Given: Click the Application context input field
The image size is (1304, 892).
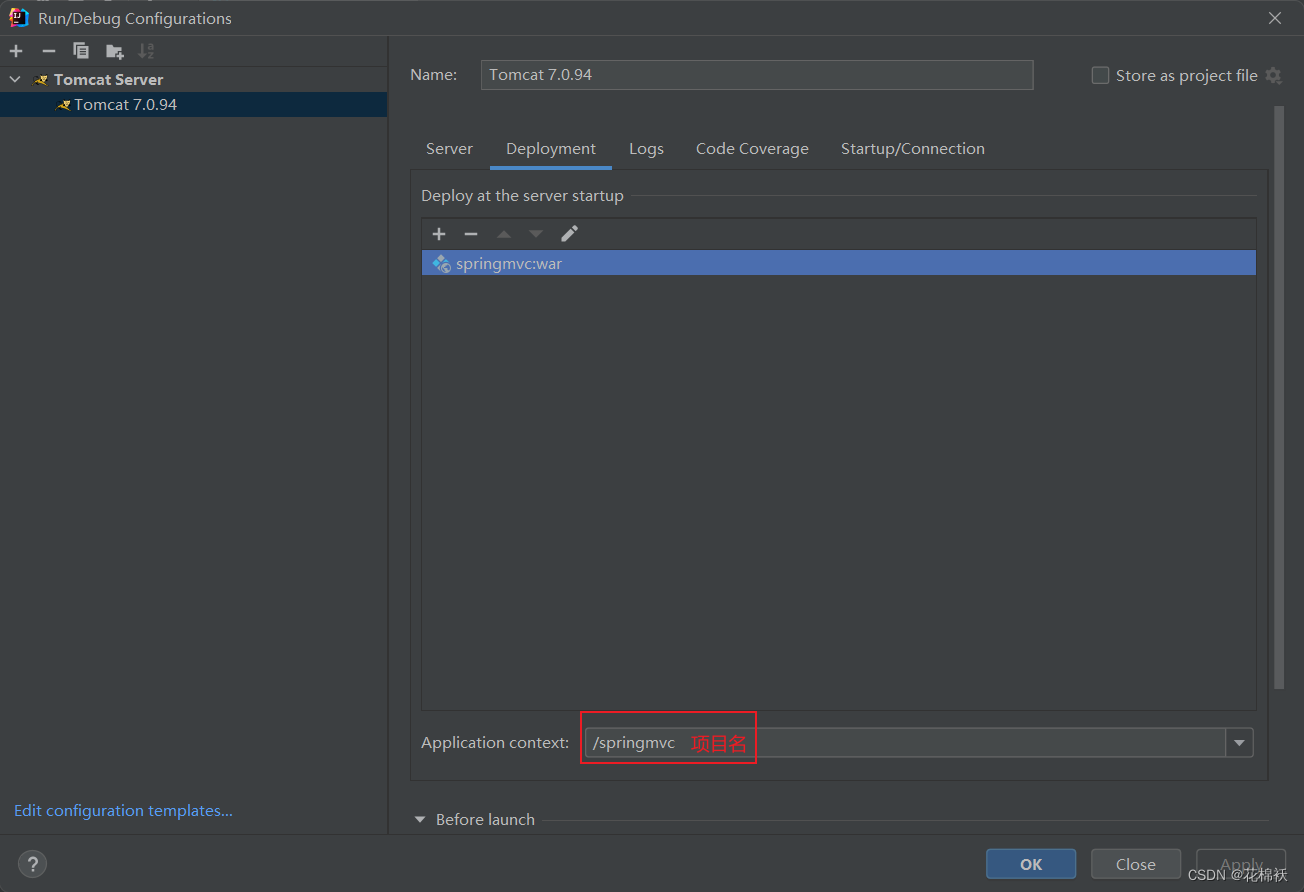Looking at the screenshot, I should coord(905,743).
